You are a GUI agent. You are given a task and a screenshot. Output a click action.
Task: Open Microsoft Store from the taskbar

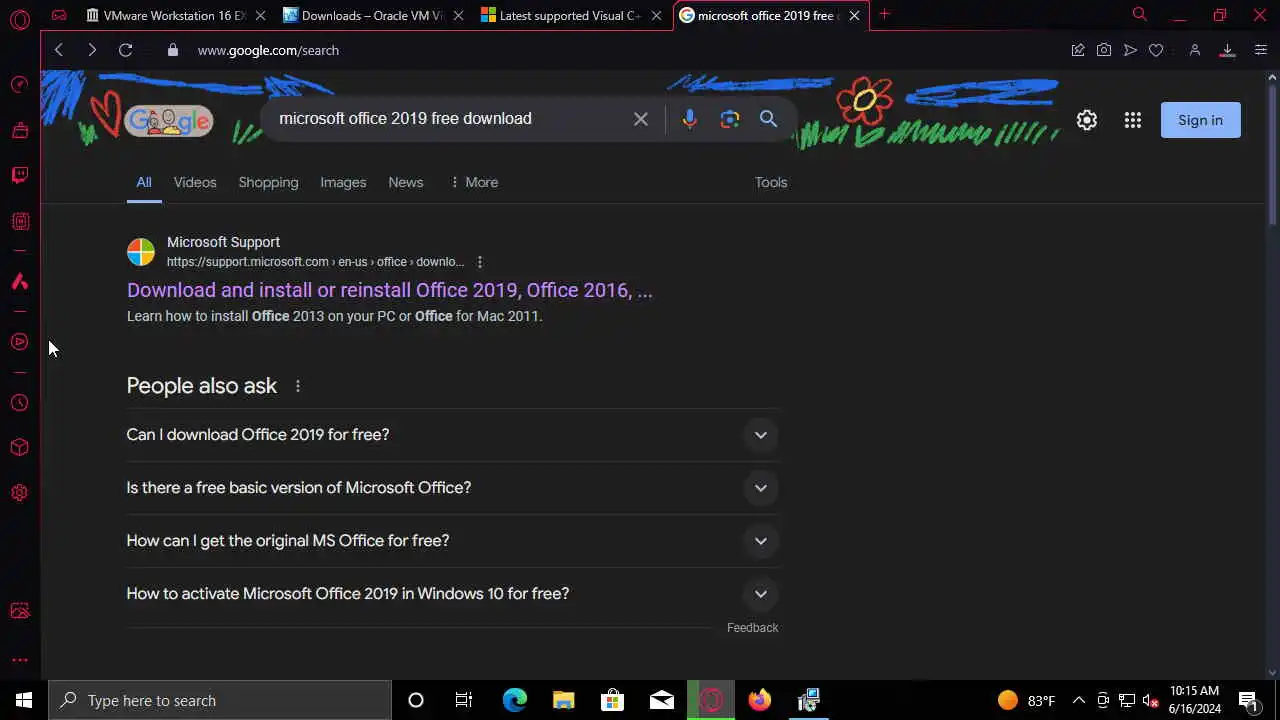612,700
